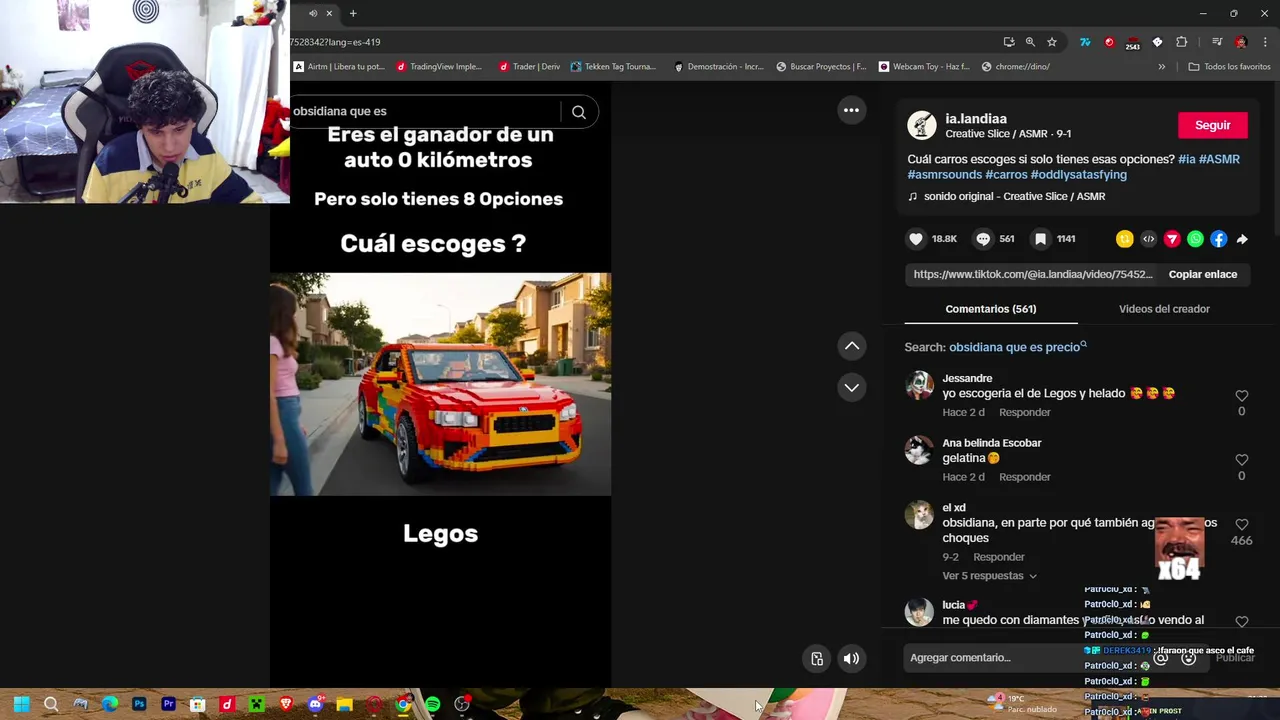
Task: Send the video with the red share-to-friends icon
Action: pyautogui.click(x=1172, y=239)
